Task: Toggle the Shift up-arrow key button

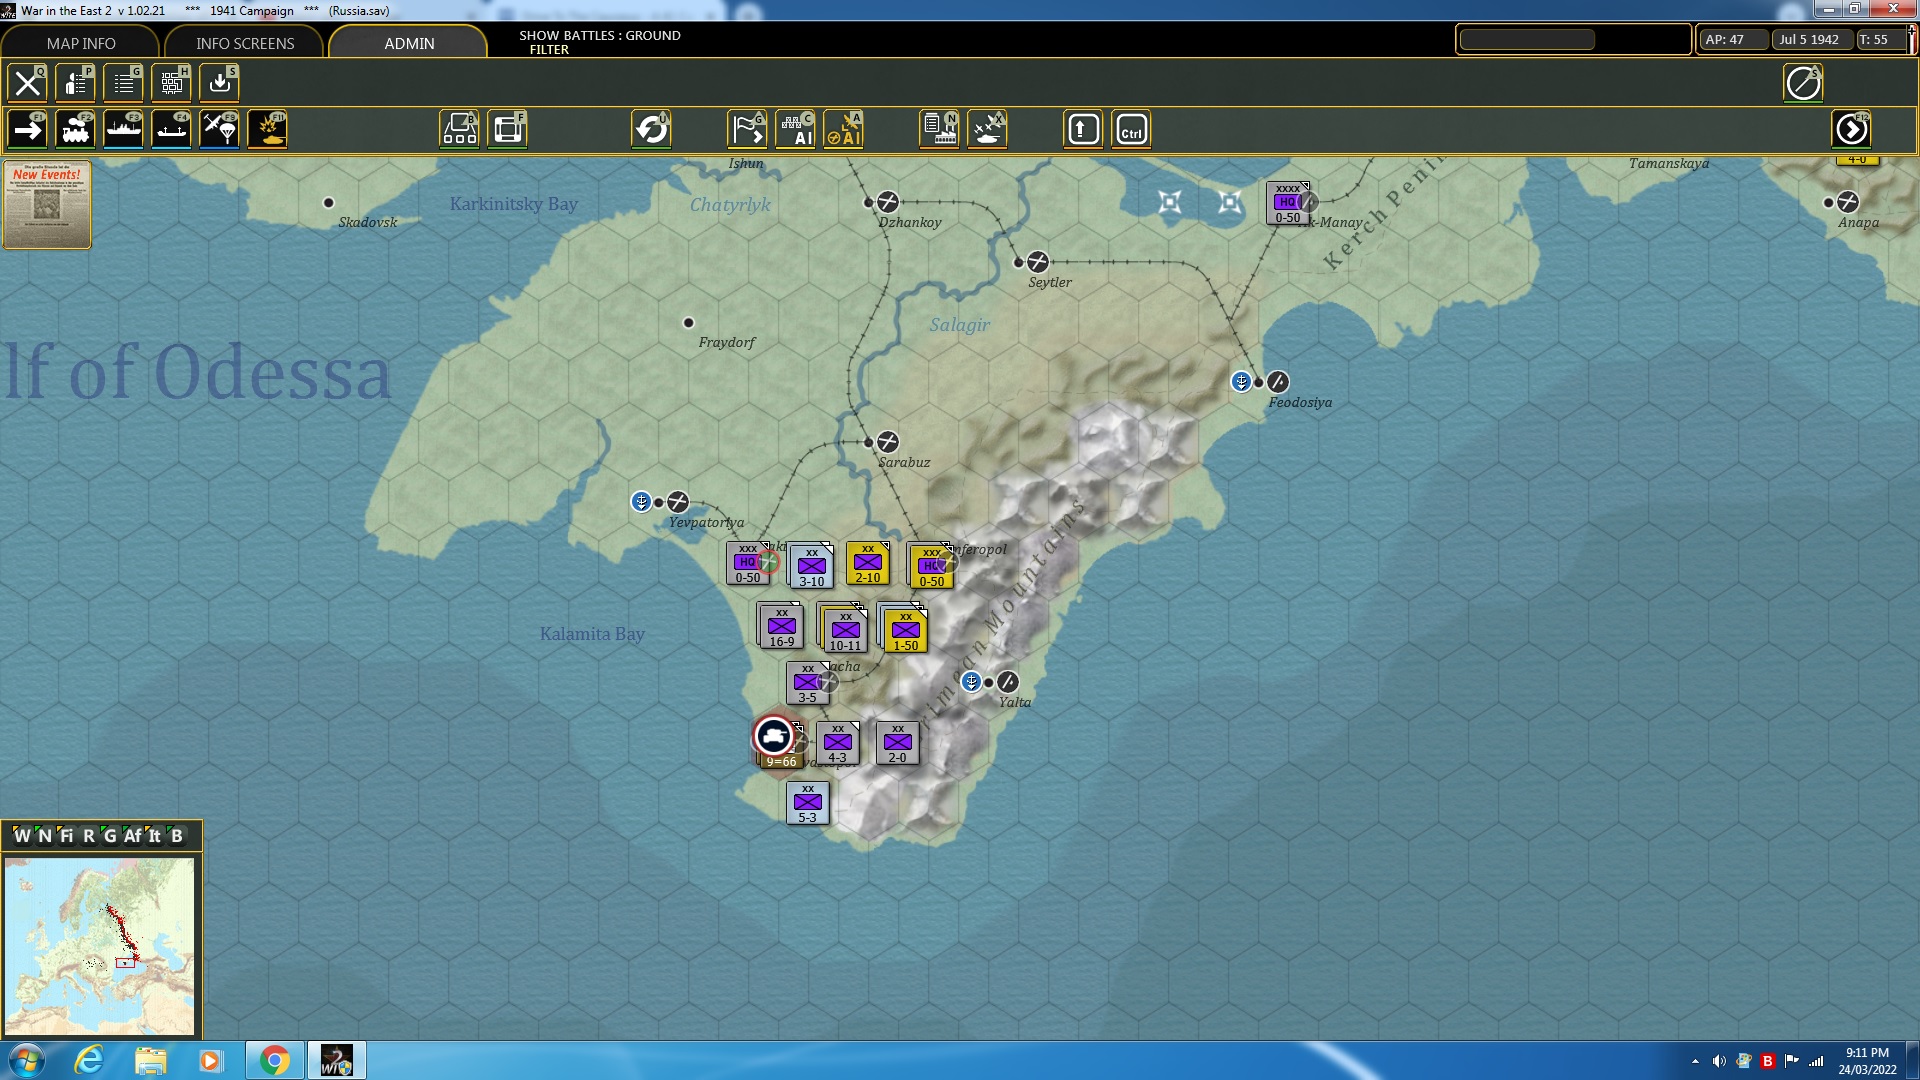Action: (x=1084, y=130)
